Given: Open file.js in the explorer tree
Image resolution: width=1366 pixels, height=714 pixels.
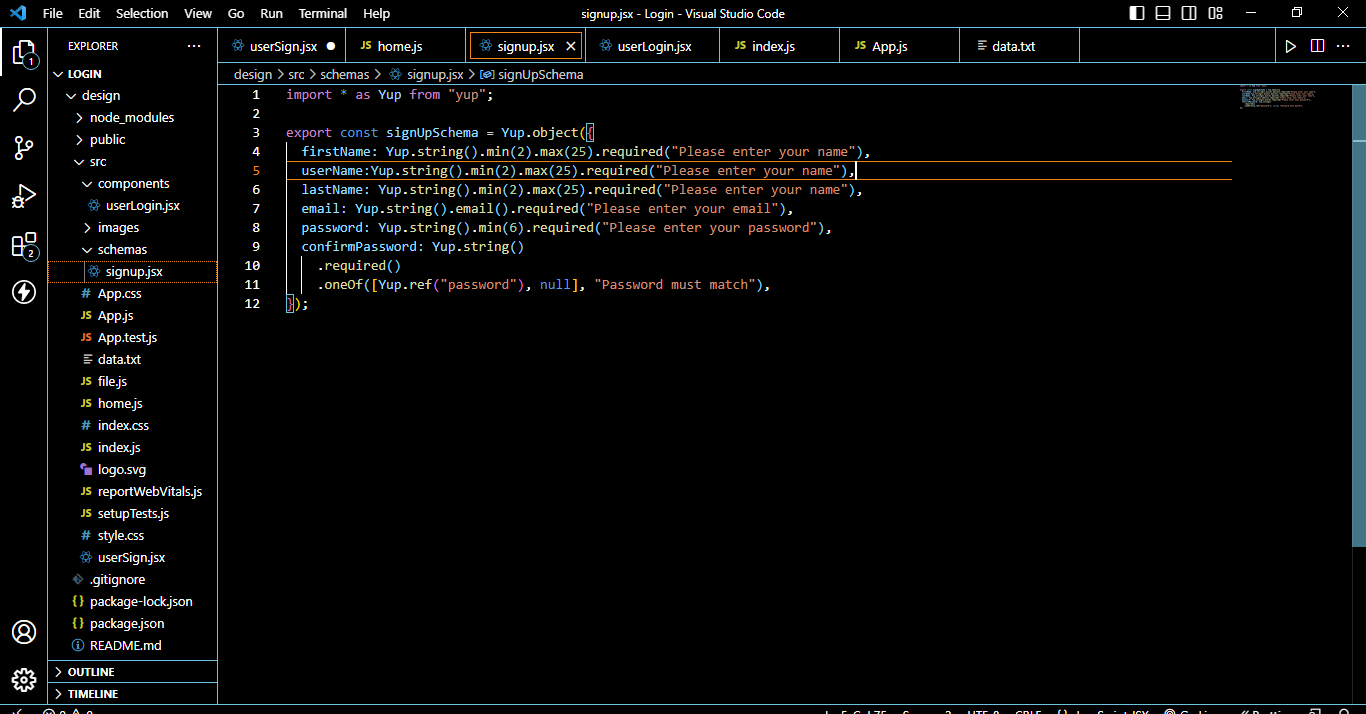Looking at the screenshot, I should pyautogui.click(x=132, y=382).
